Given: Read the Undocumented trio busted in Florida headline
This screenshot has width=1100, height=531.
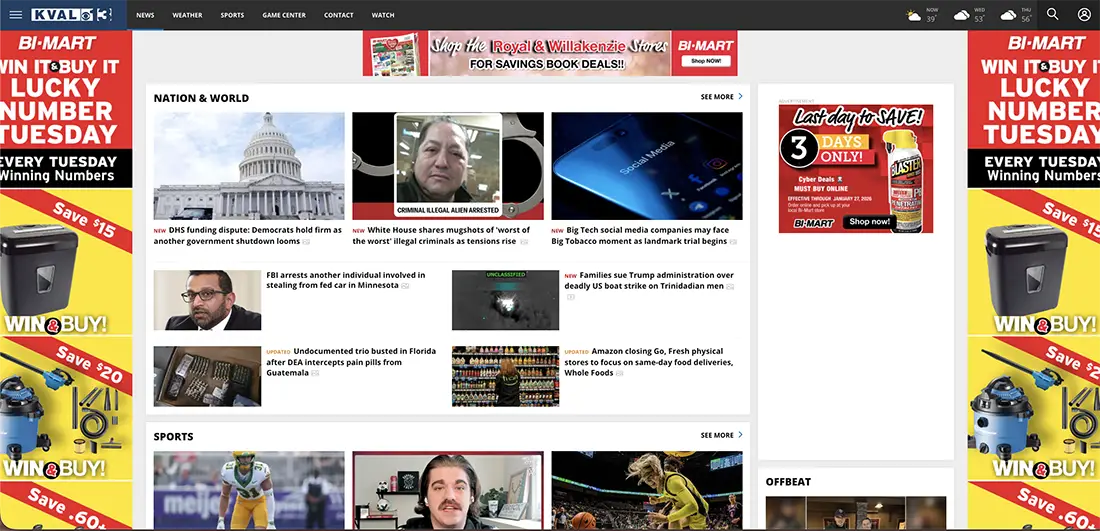Looking at the screenshot, I should pyautogui.click(x=351, y=362).
